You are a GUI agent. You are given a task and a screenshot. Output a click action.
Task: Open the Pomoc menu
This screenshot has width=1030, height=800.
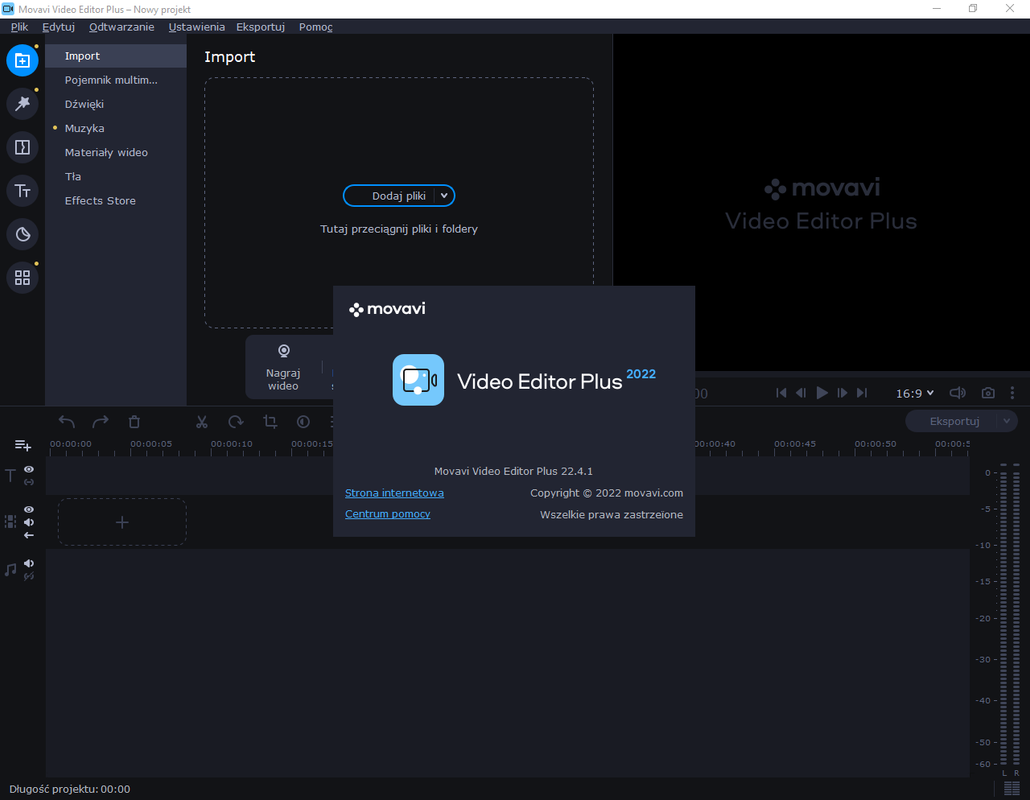coord(315,27)
